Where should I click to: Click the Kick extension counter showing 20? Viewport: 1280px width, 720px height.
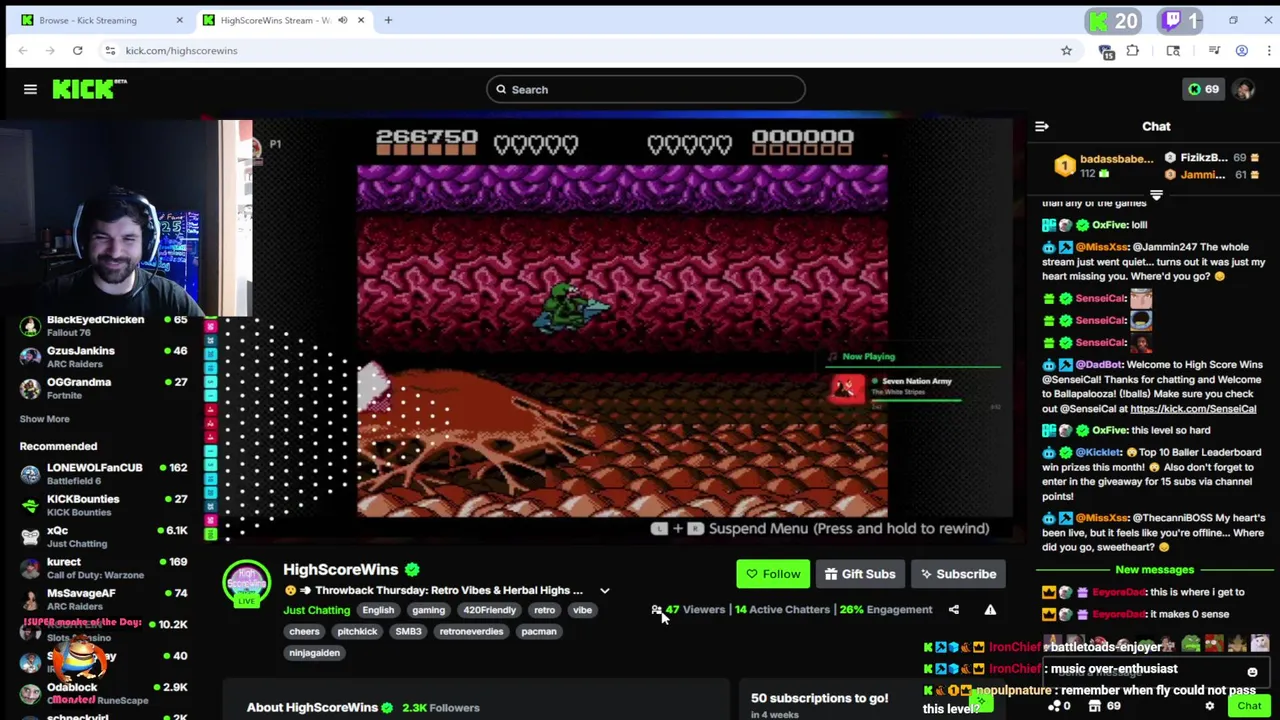[x=1112, y=20]
